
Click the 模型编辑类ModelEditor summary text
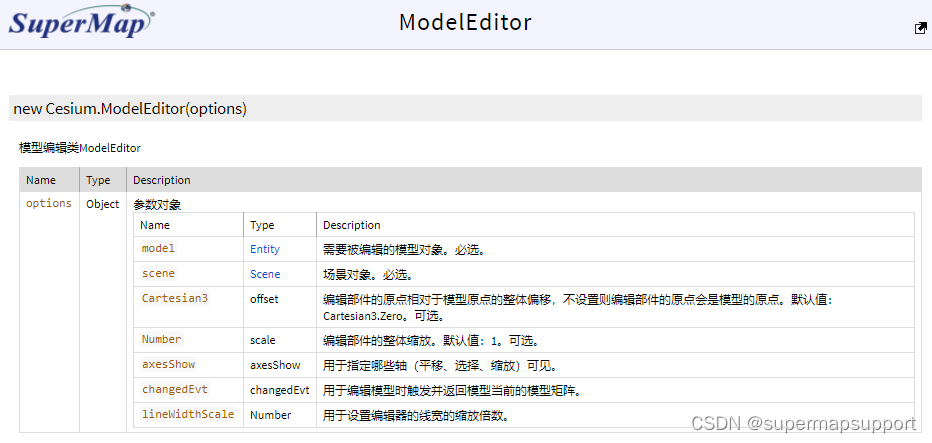80,148
